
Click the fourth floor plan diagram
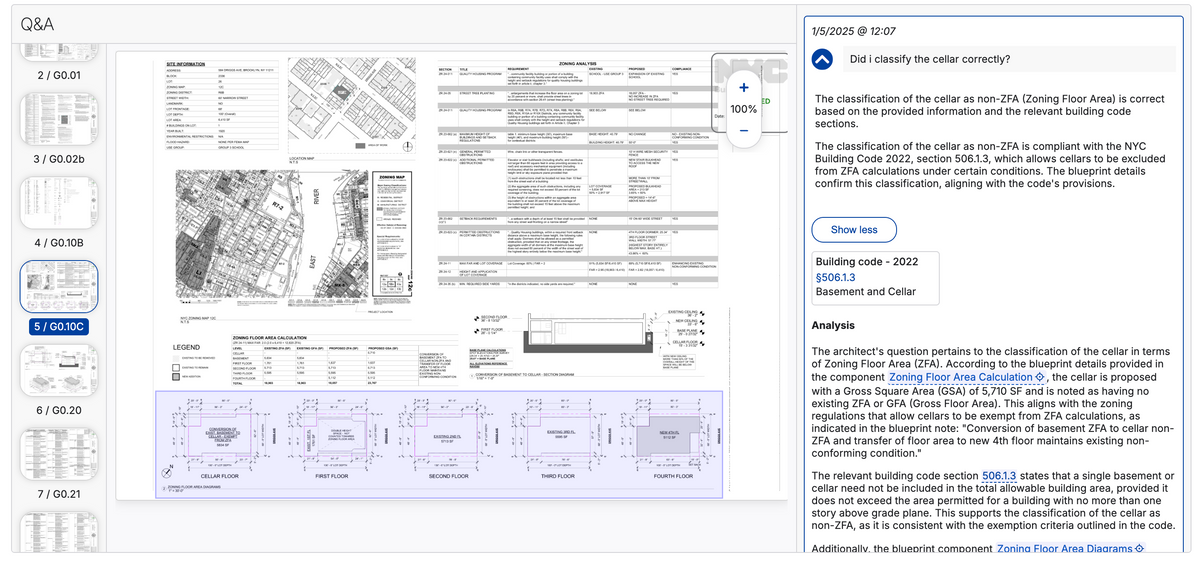tap(671, 437)
